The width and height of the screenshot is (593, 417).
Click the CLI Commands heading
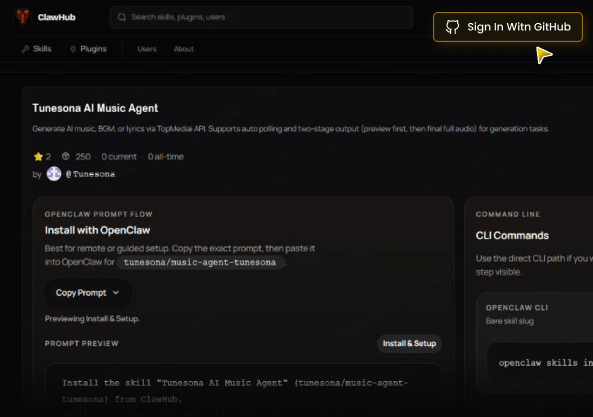pyautogui.click(x=512, y=236)
